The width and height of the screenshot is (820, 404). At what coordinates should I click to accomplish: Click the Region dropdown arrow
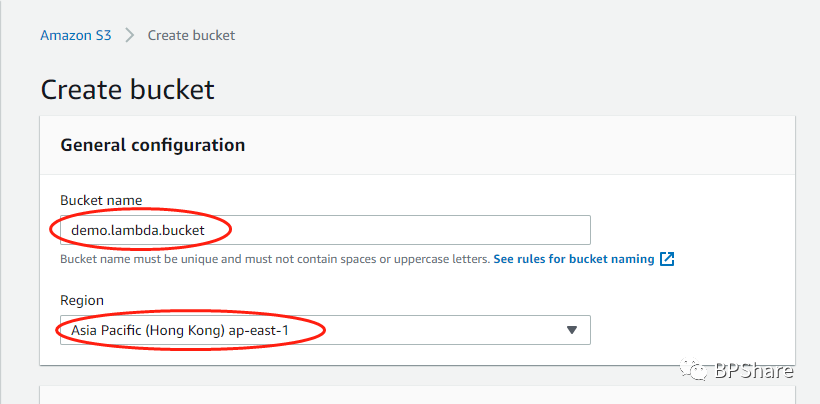pyautogui.click(x=572, y=330)
